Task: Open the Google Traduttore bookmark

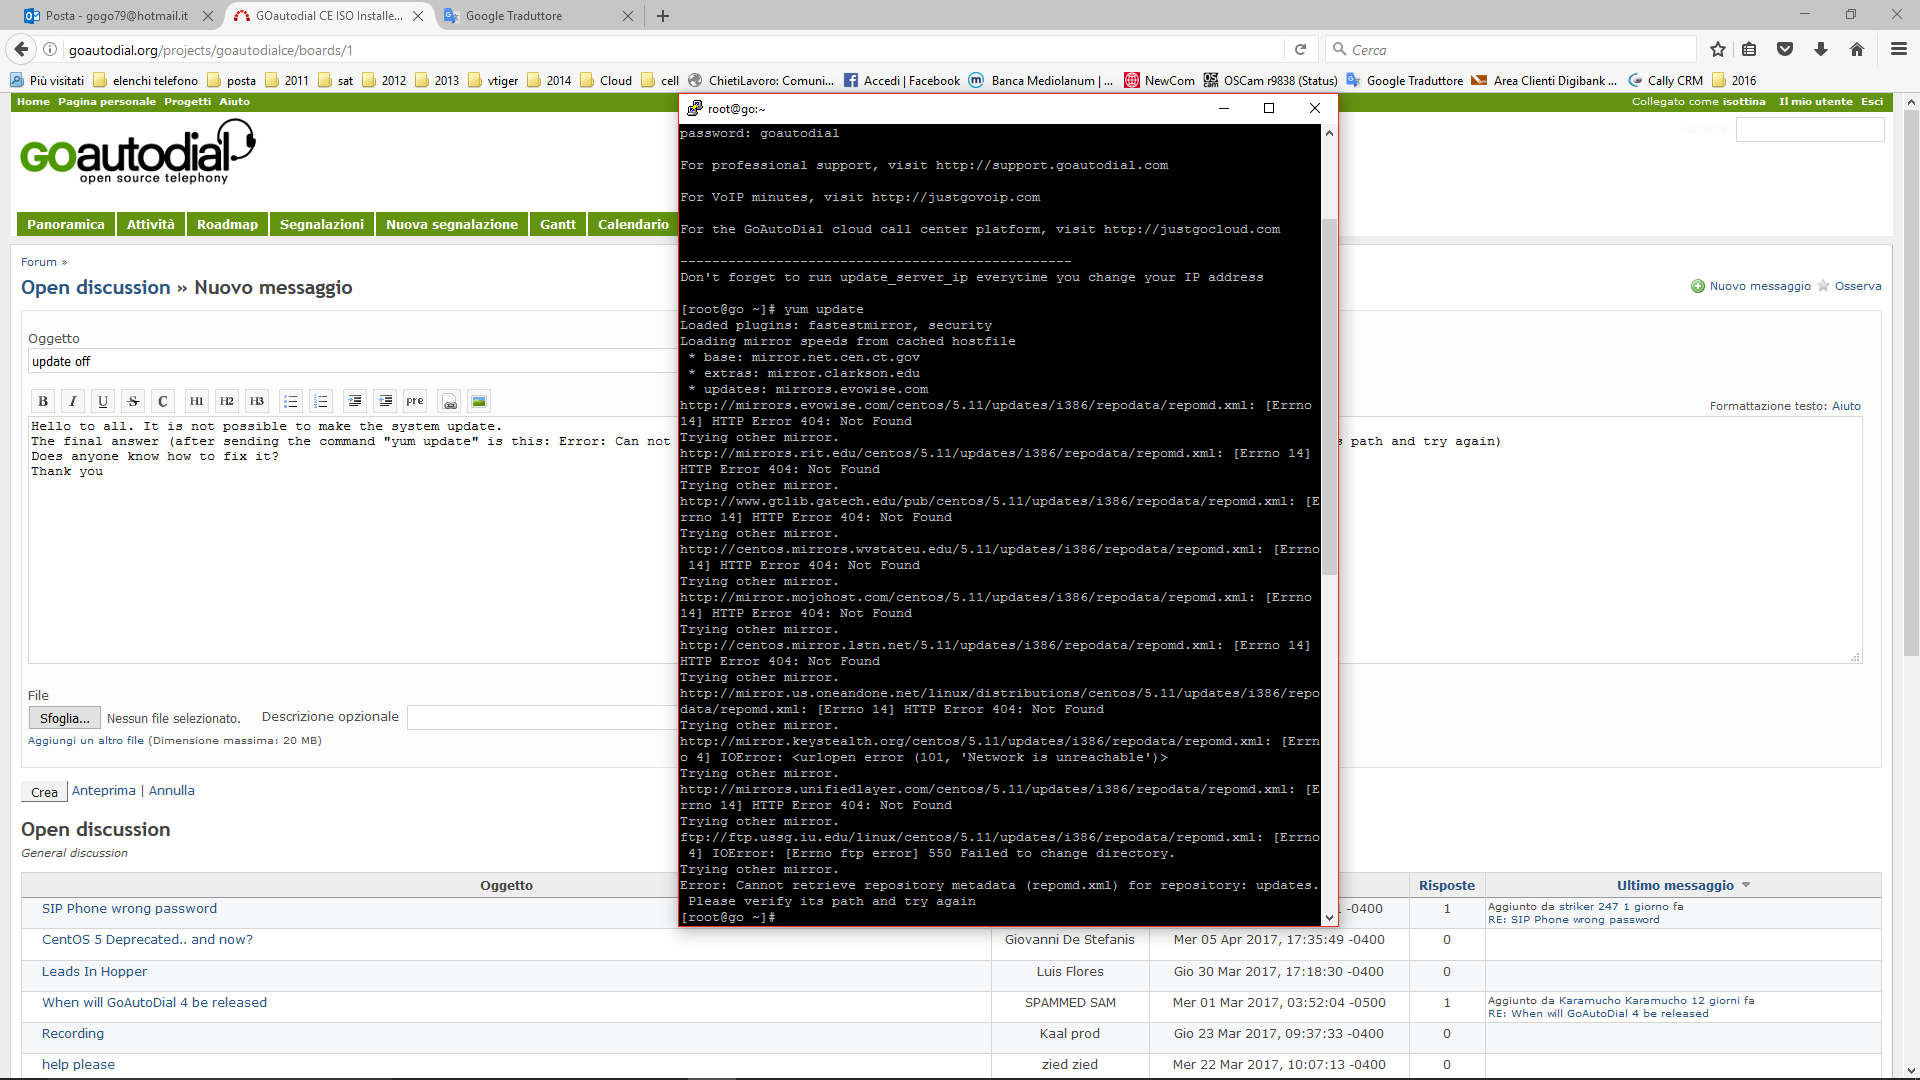Action: point(1405,80)
